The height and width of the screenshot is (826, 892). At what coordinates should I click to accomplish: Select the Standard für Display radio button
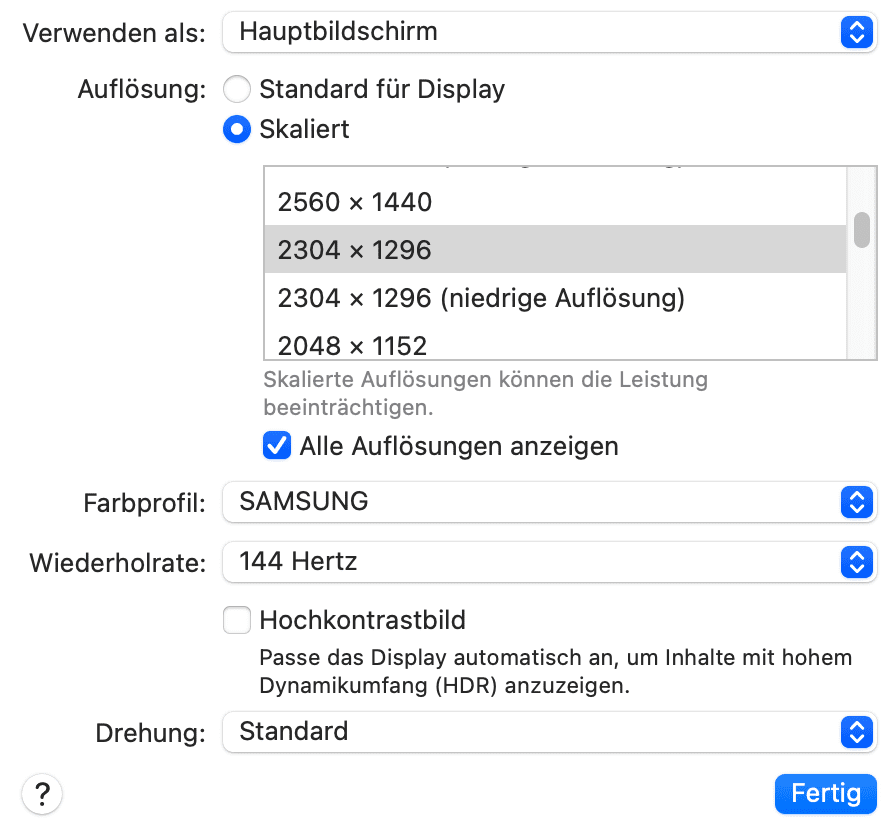coord(237,90)
